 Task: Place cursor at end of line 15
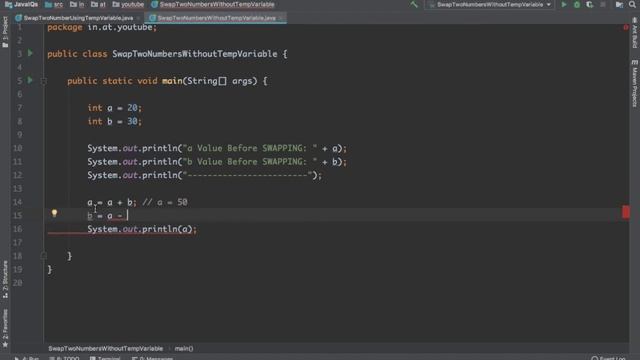click(128, 216)
